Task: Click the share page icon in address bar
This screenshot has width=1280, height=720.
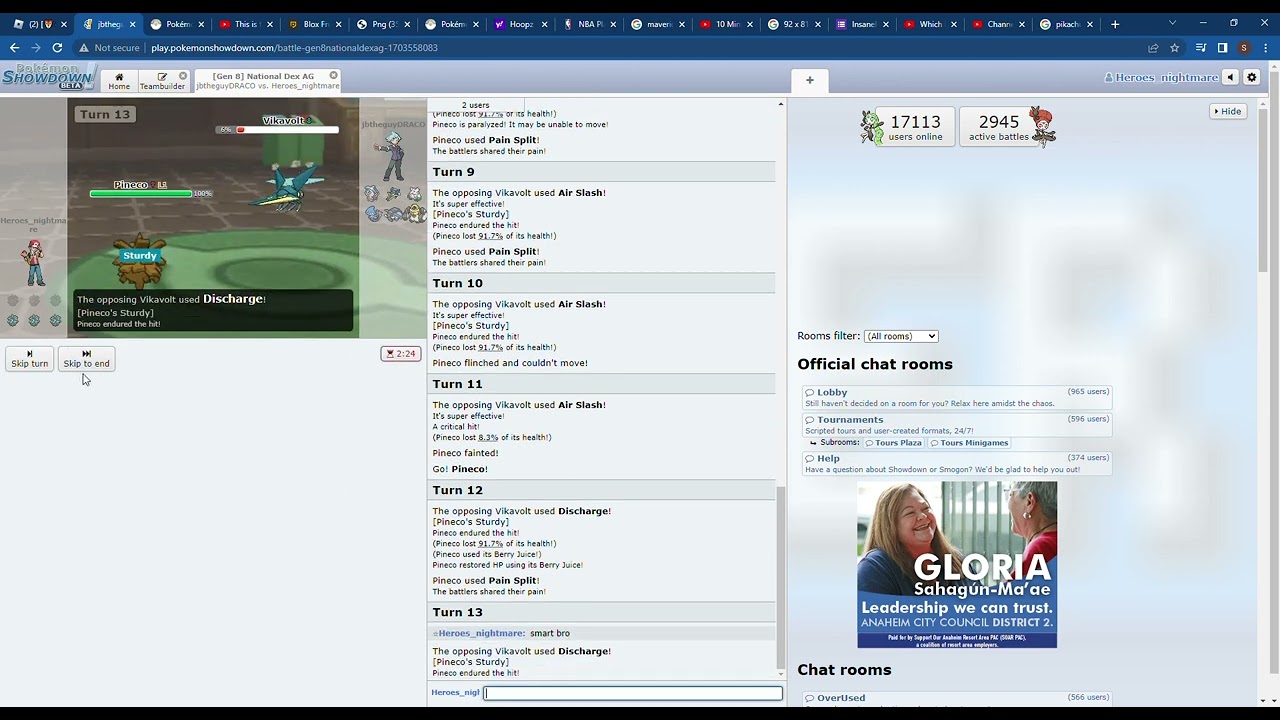Action: pos(1153,48)
